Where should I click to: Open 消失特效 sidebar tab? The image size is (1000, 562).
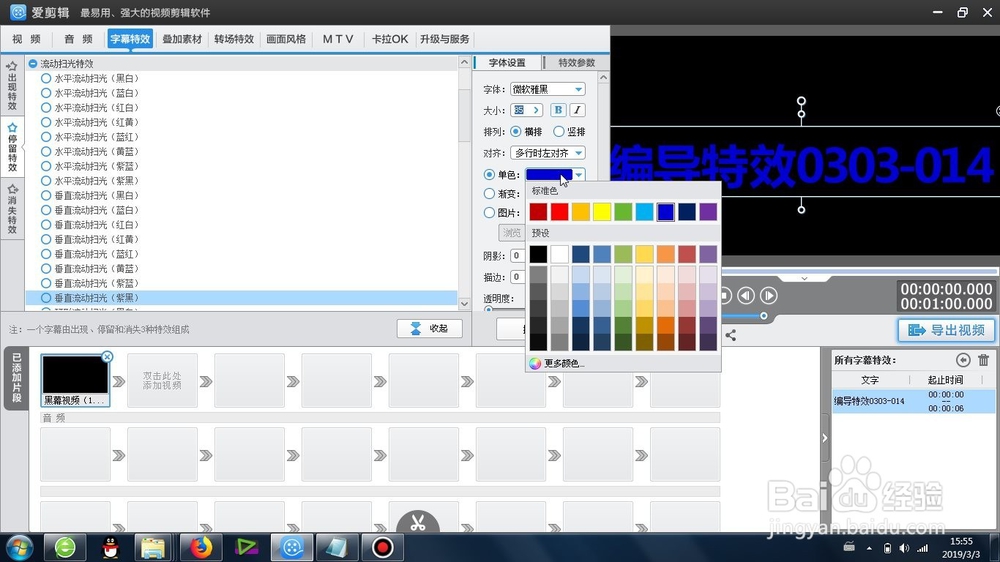pyautogui.click(x=12, y=209)
